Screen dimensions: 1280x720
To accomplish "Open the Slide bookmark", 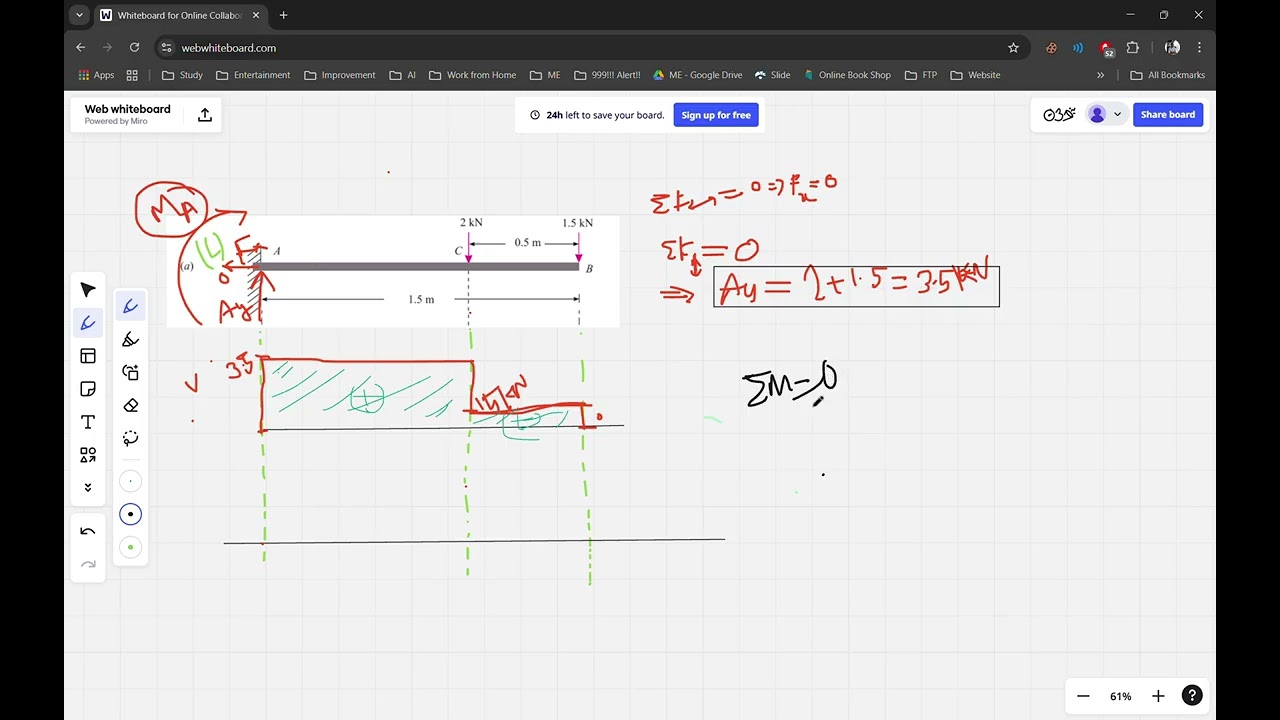I will 773,75.
